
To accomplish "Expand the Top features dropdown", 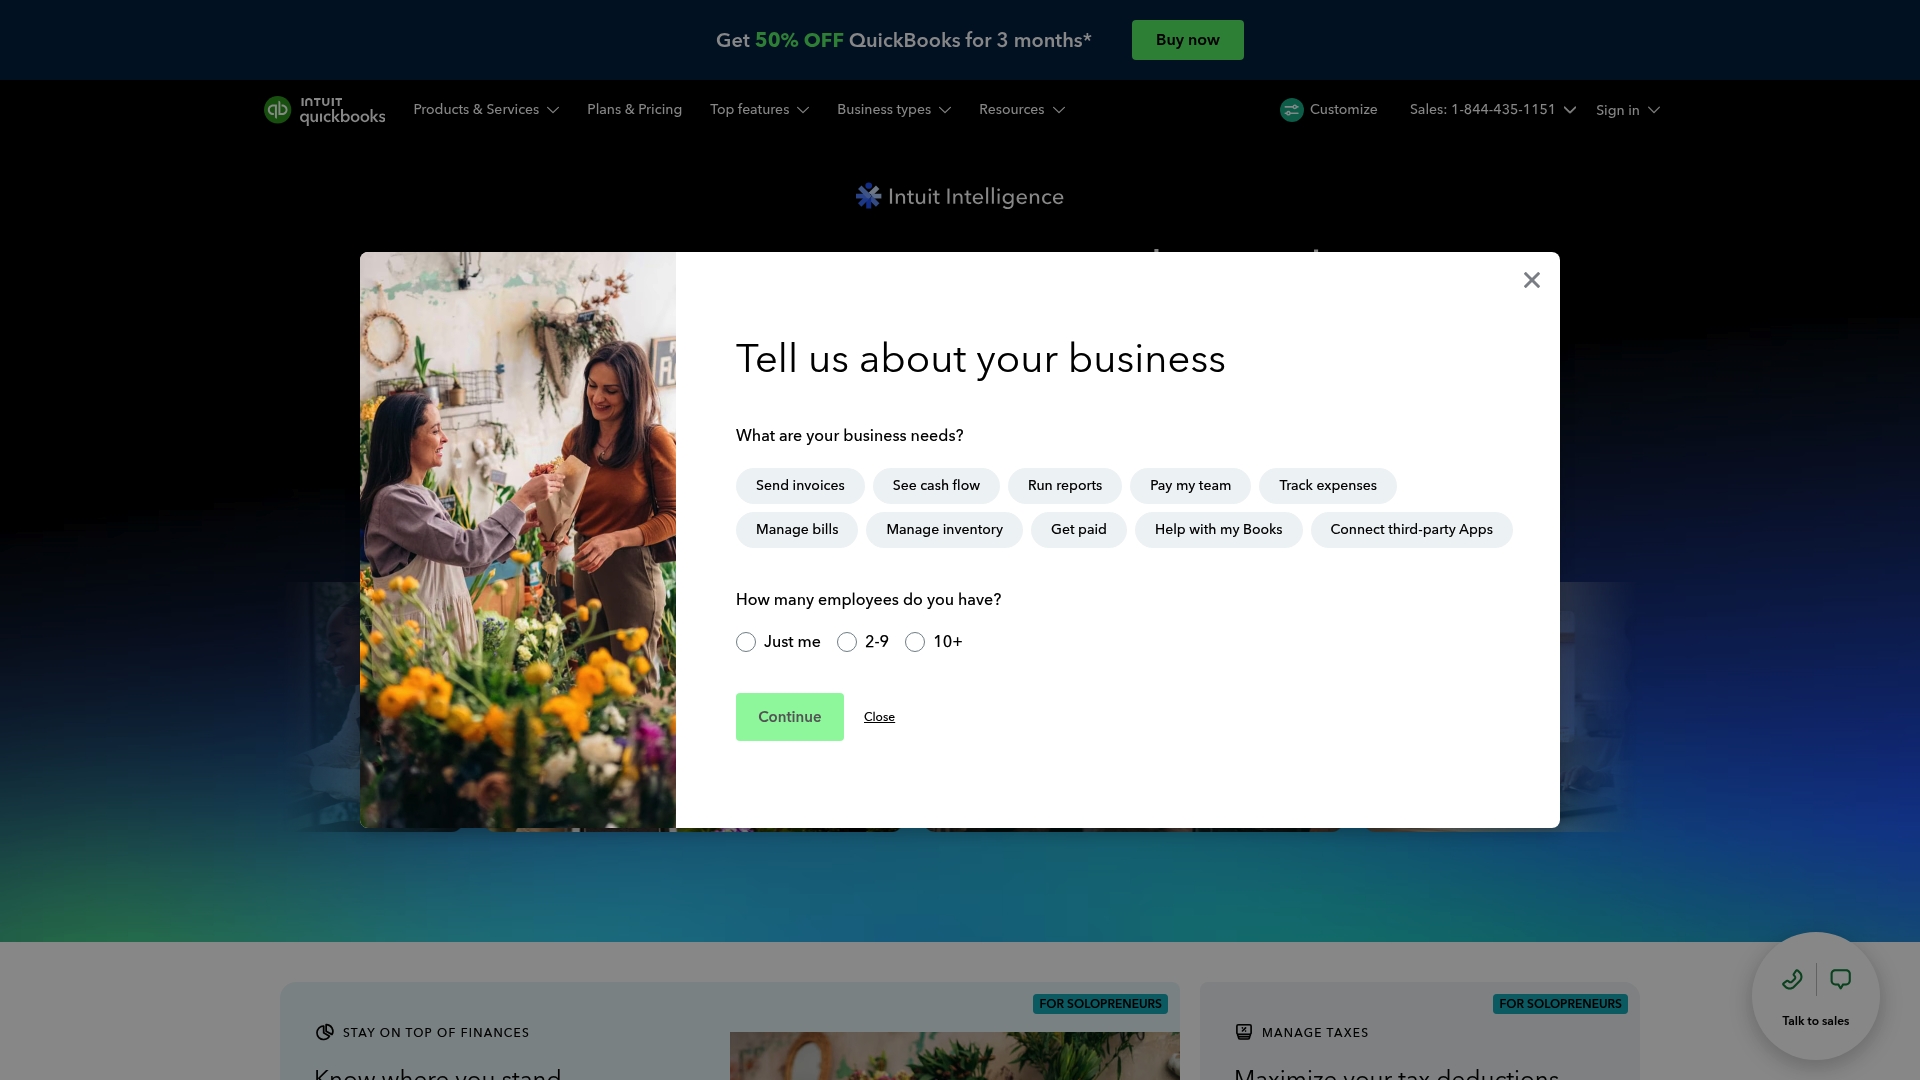I will pyautogui.click(x=759, y=110).
